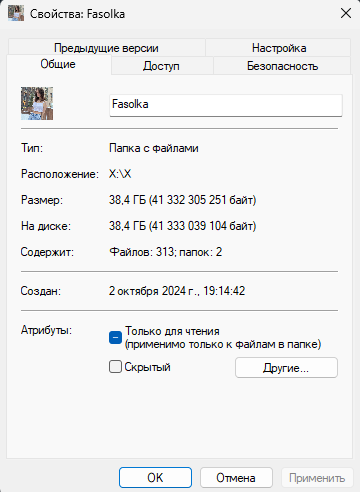This screenshot has width=360, height=492.
Task: Enable the Скрытый attribute checkbox
Action: point(115,367)
